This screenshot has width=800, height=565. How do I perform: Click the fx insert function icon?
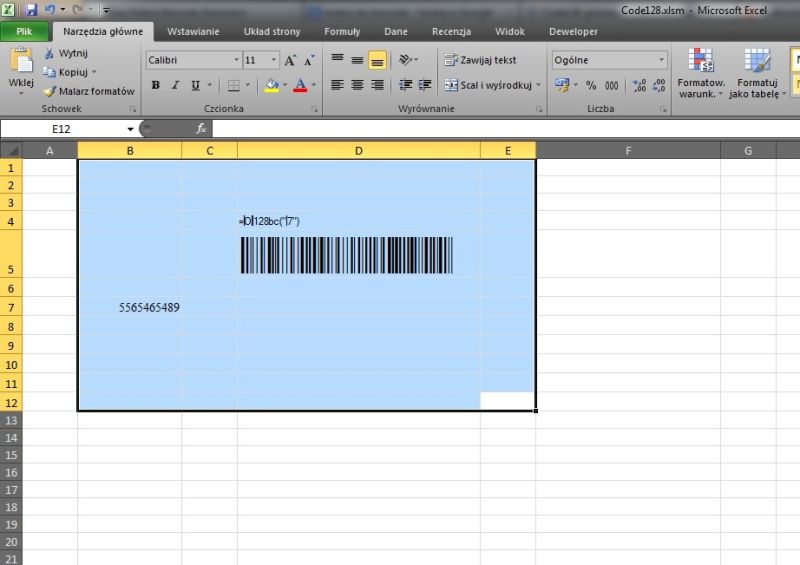pos(200,129)
